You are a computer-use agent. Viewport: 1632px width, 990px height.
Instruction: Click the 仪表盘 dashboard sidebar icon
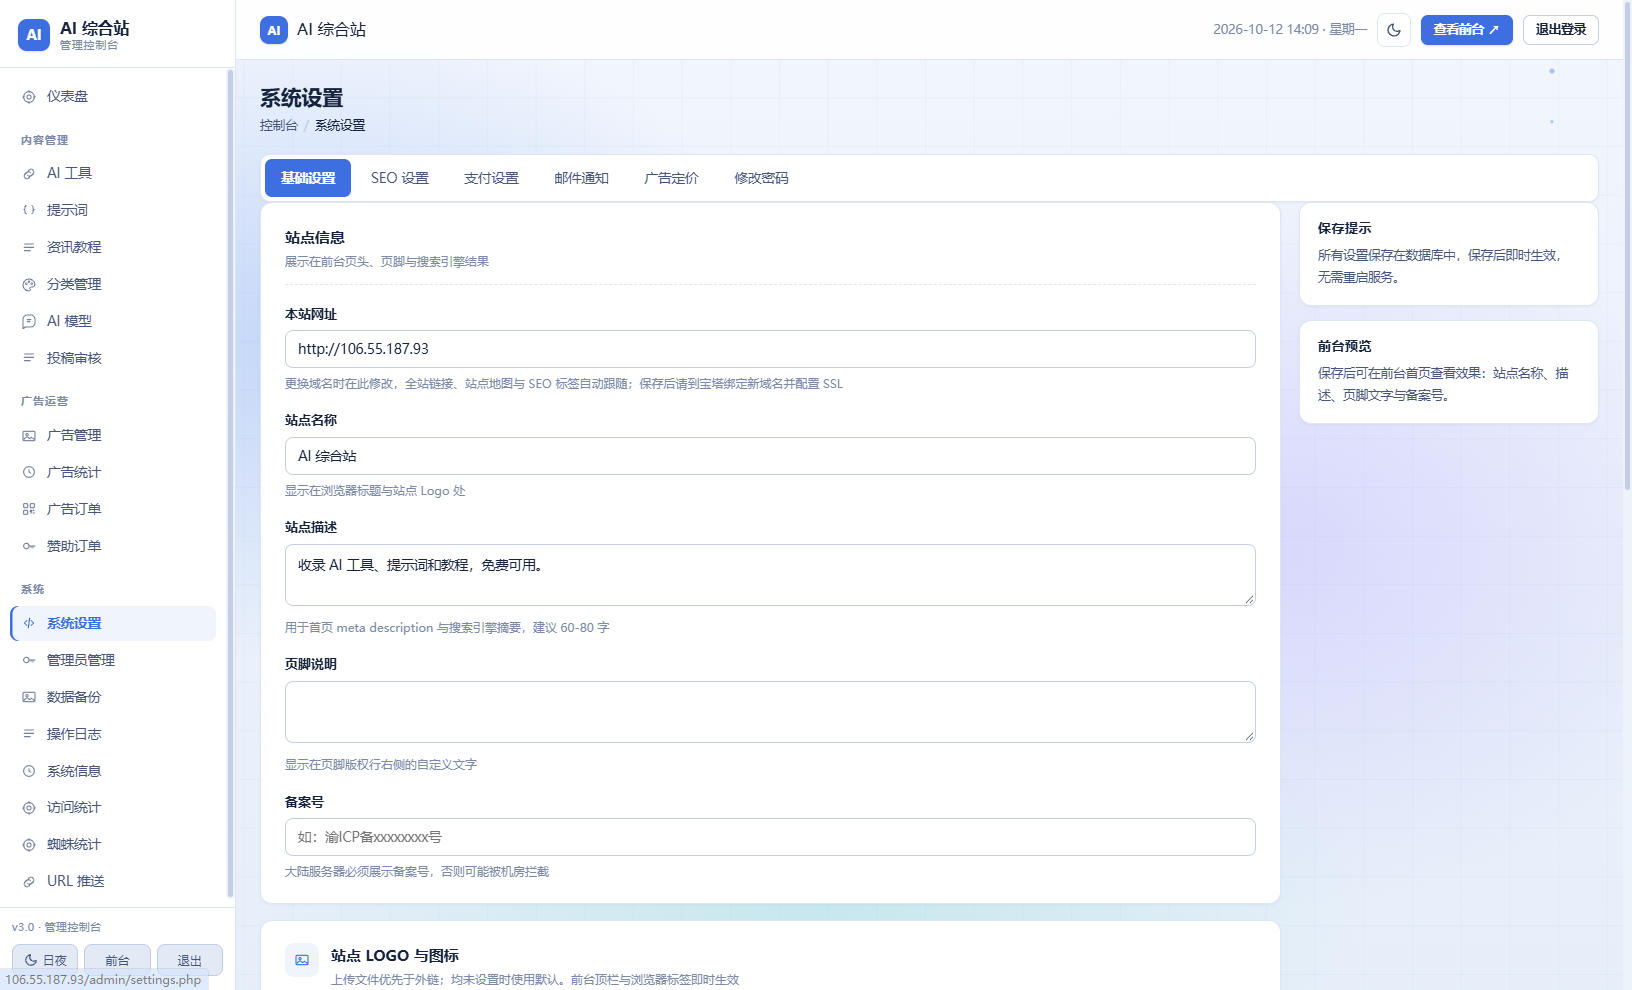pyautogui.click(x=29, y=97)
